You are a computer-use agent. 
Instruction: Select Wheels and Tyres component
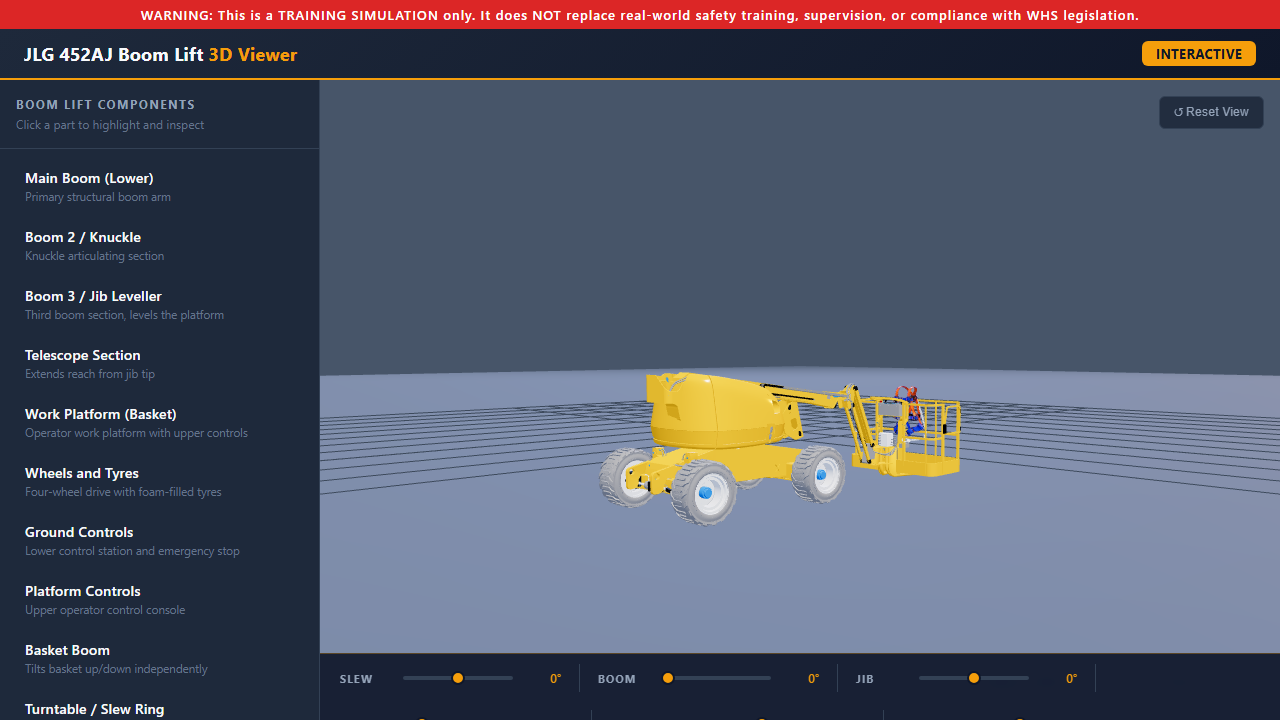[x=160, y=482]
